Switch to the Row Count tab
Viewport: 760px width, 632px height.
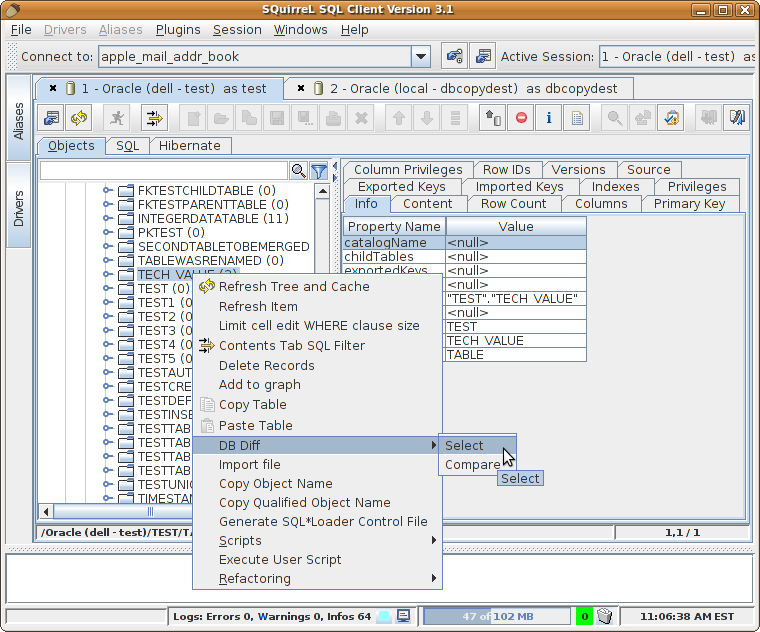(x=513, y=204)
